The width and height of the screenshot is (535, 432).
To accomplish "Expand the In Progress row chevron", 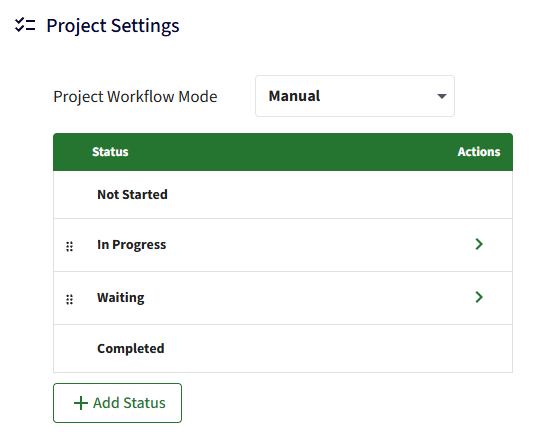I will (x=479, y=244).
